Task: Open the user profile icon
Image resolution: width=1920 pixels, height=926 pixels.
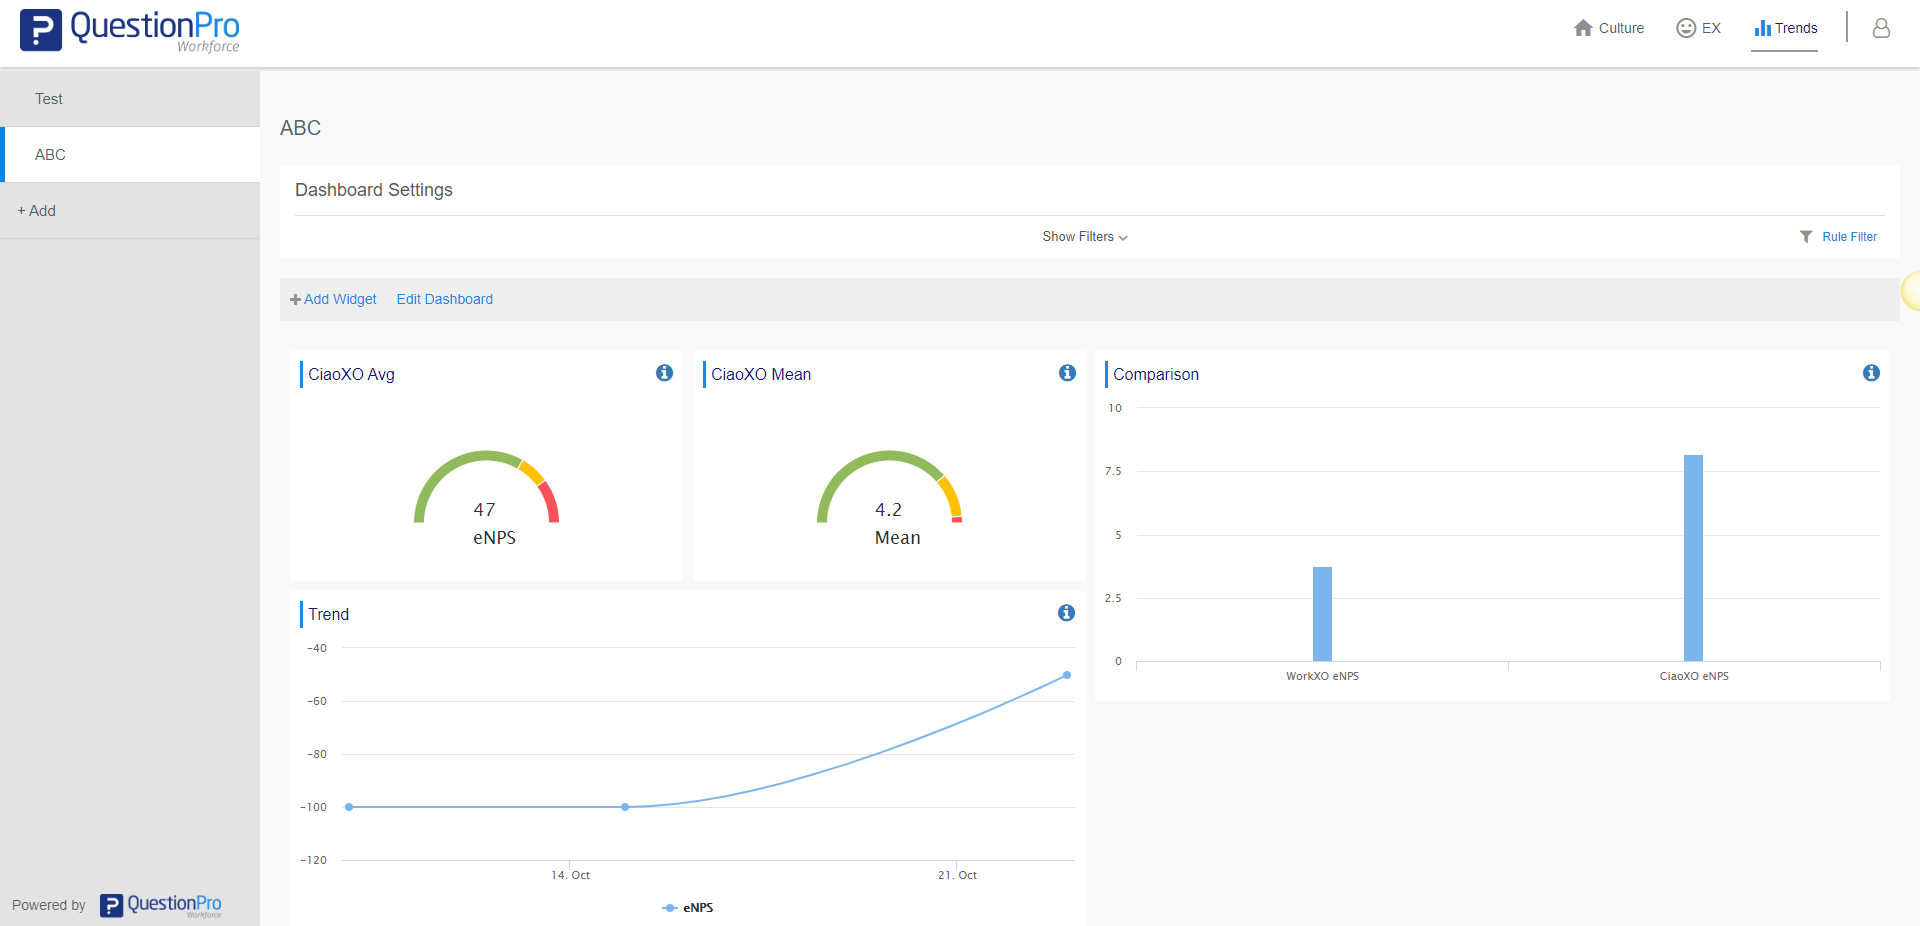Action: (x=1881, y=28)
